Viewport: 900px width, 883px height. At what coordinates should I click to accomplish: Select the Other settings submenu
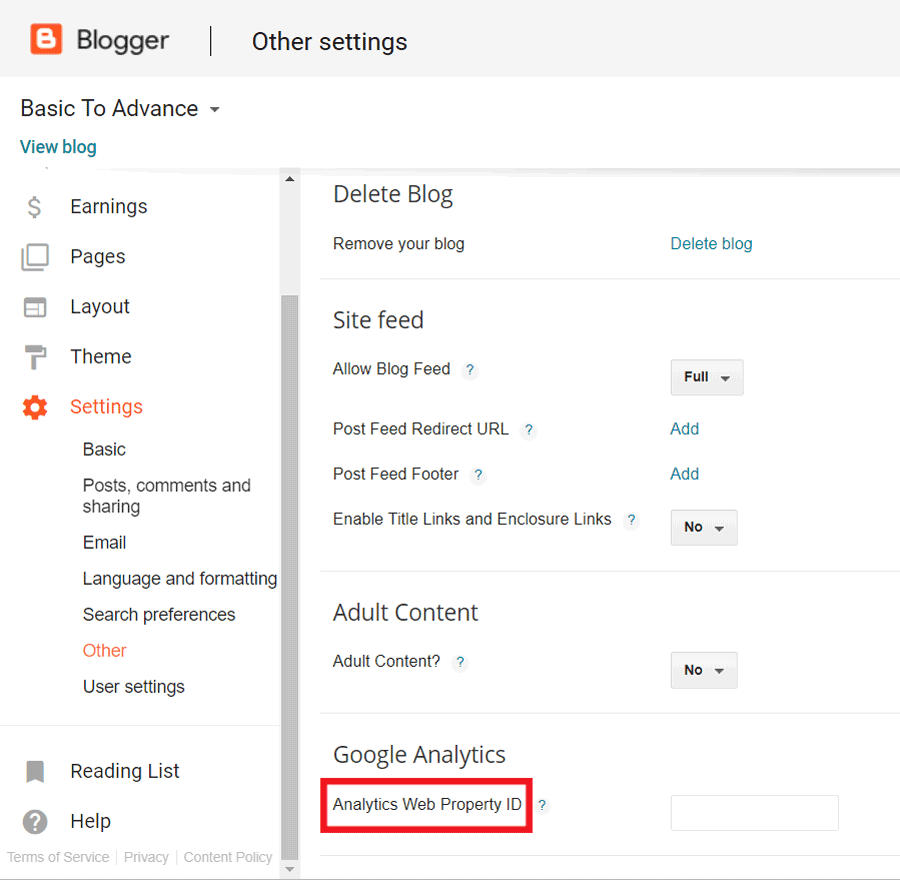(104, 651)
